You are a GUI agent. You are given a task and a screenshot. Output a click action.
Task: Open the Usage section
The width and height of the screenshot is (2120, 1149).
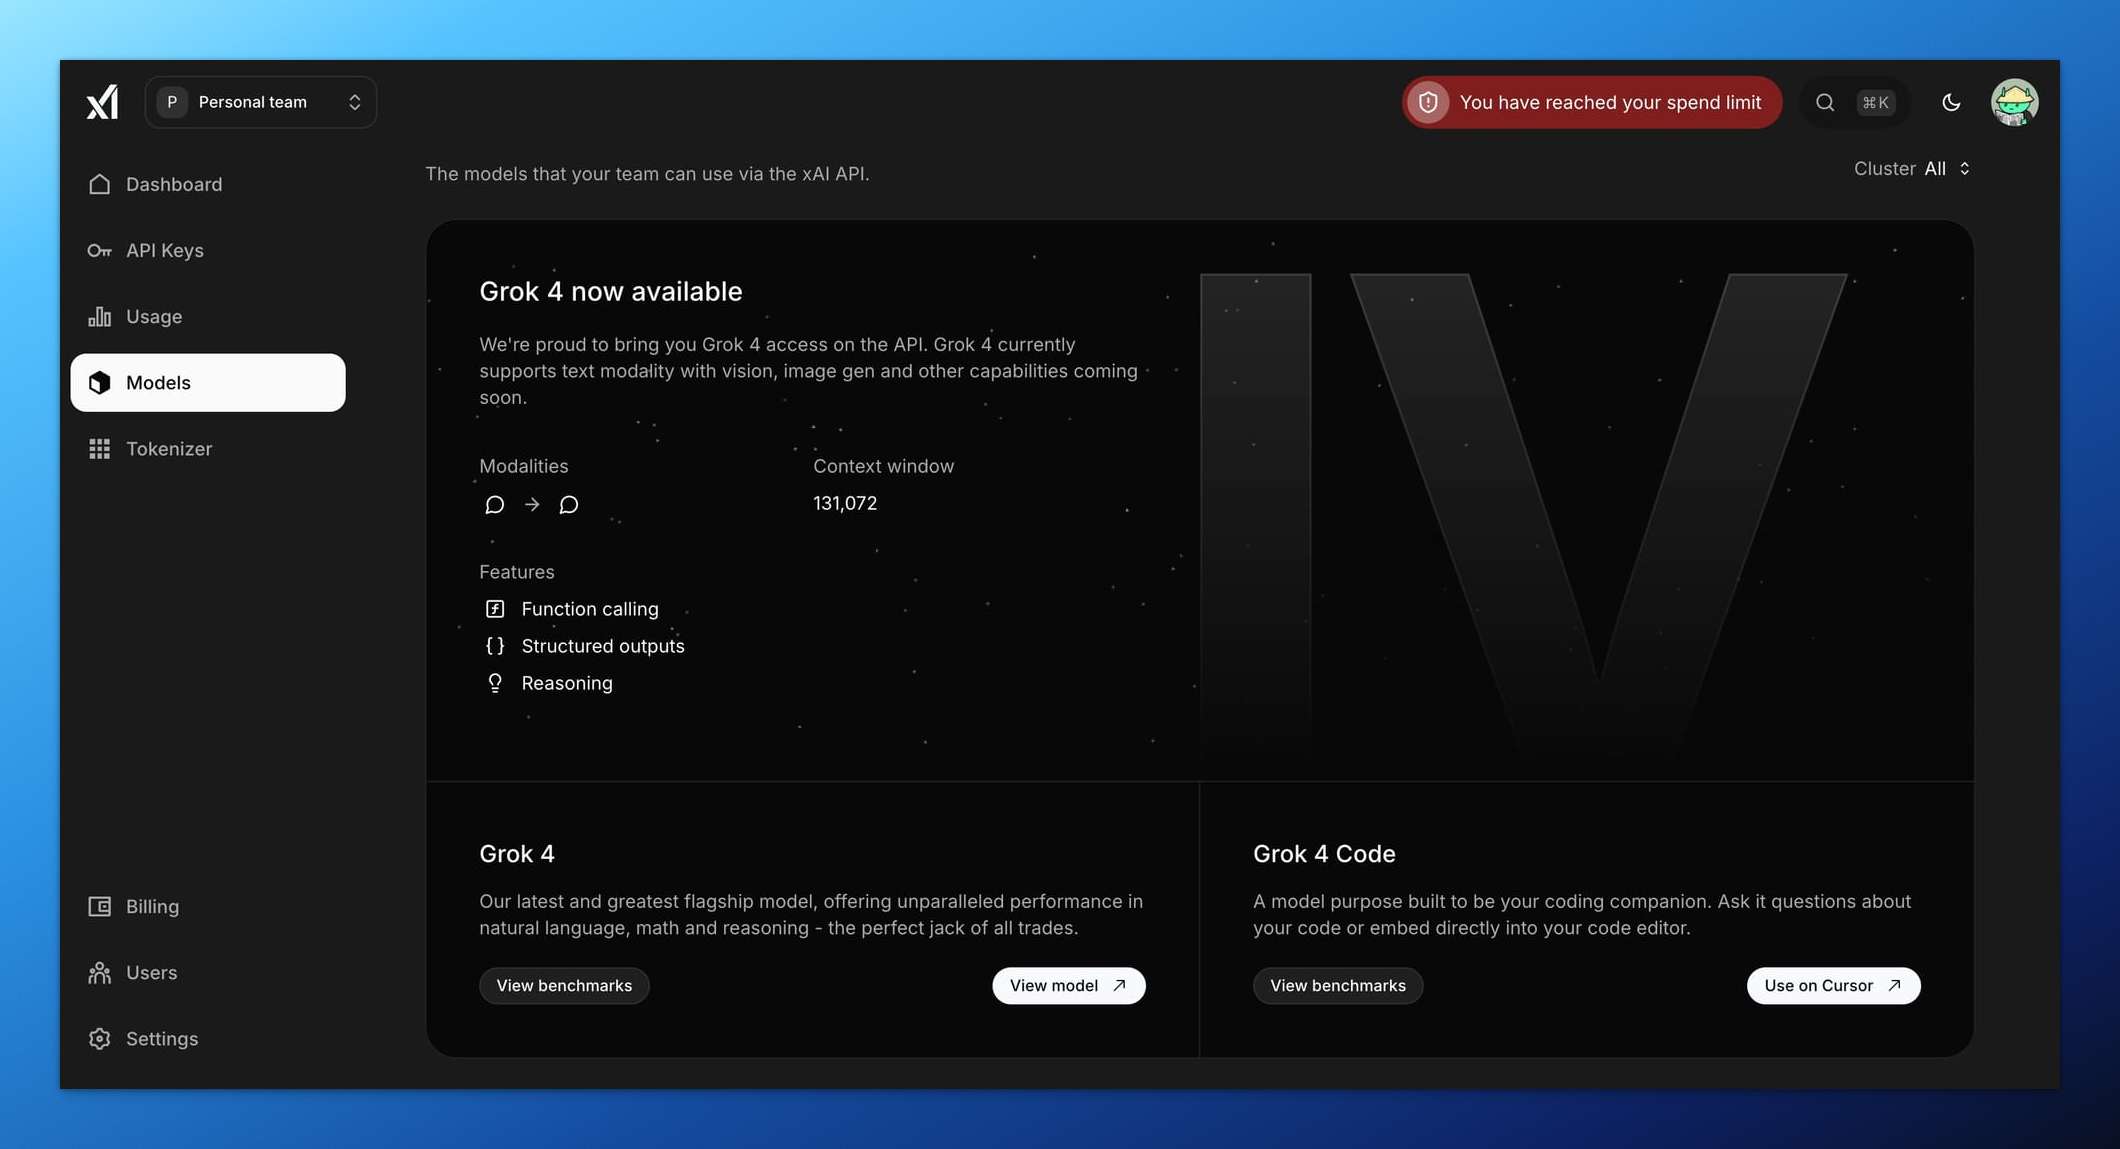[153, 317]
